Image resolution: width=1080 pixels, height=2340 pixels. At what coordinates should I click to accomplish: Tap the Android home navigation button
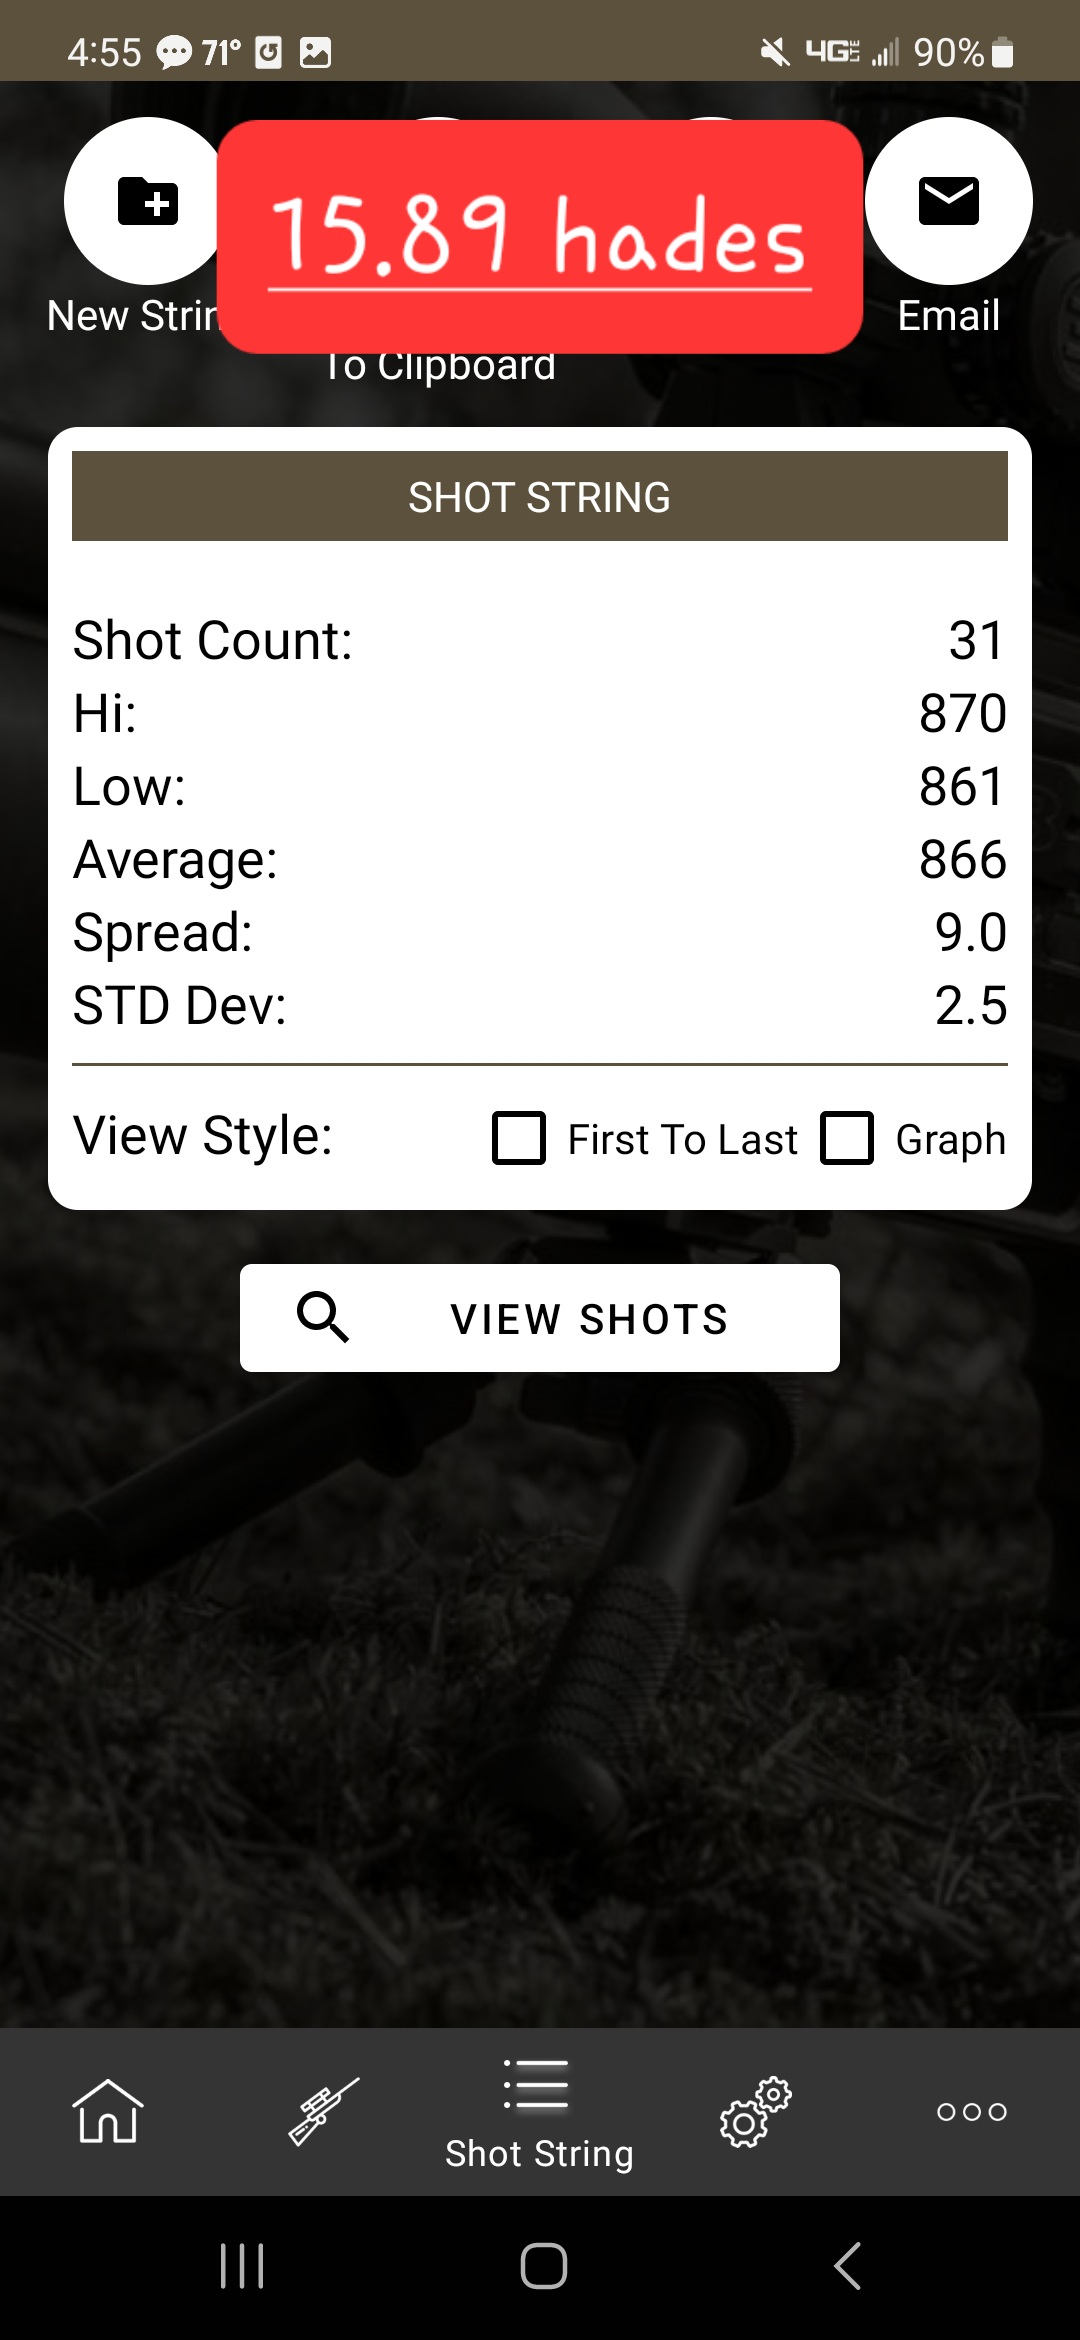(x=544, y=2266)
